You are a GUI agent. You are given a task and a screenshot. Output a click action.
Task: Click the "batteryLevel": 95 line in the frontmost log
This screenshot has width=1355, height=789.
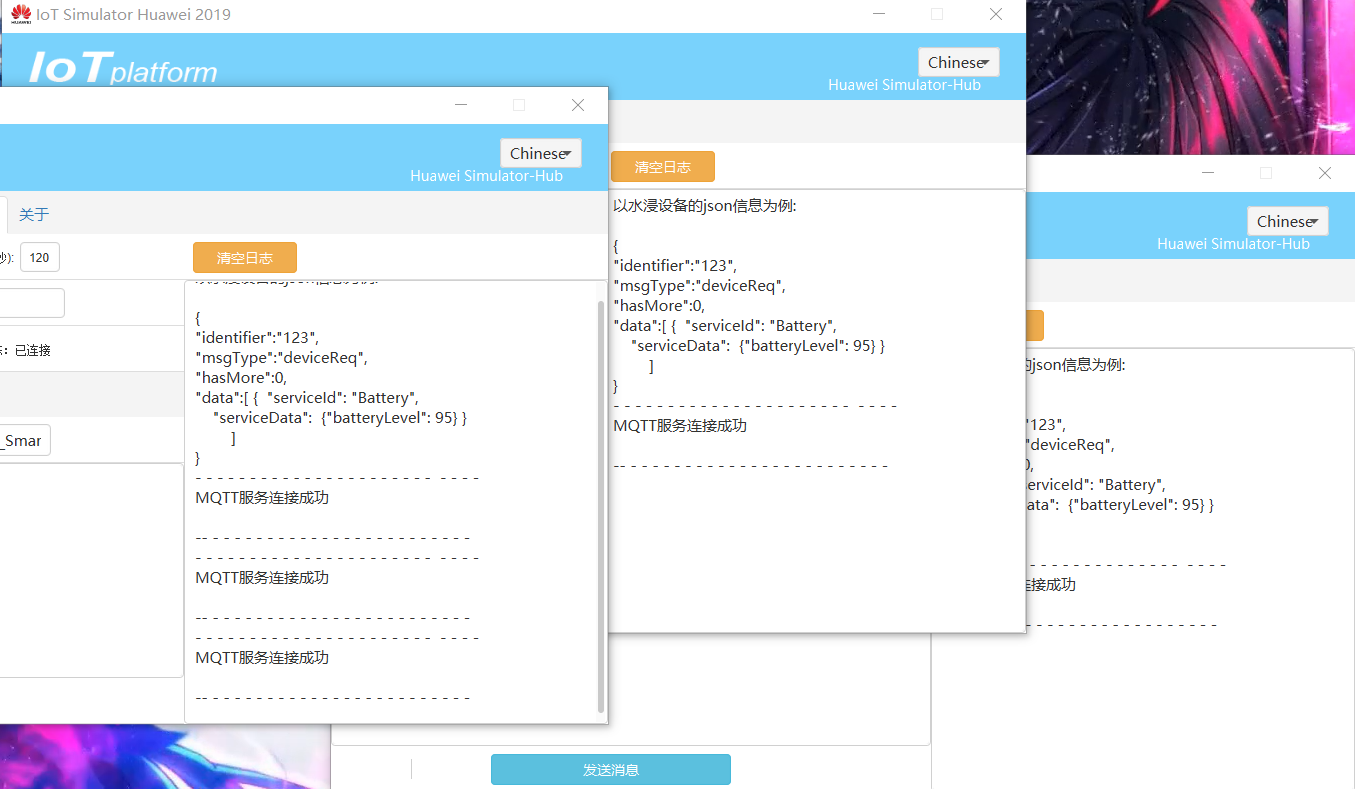pos(340,417)
